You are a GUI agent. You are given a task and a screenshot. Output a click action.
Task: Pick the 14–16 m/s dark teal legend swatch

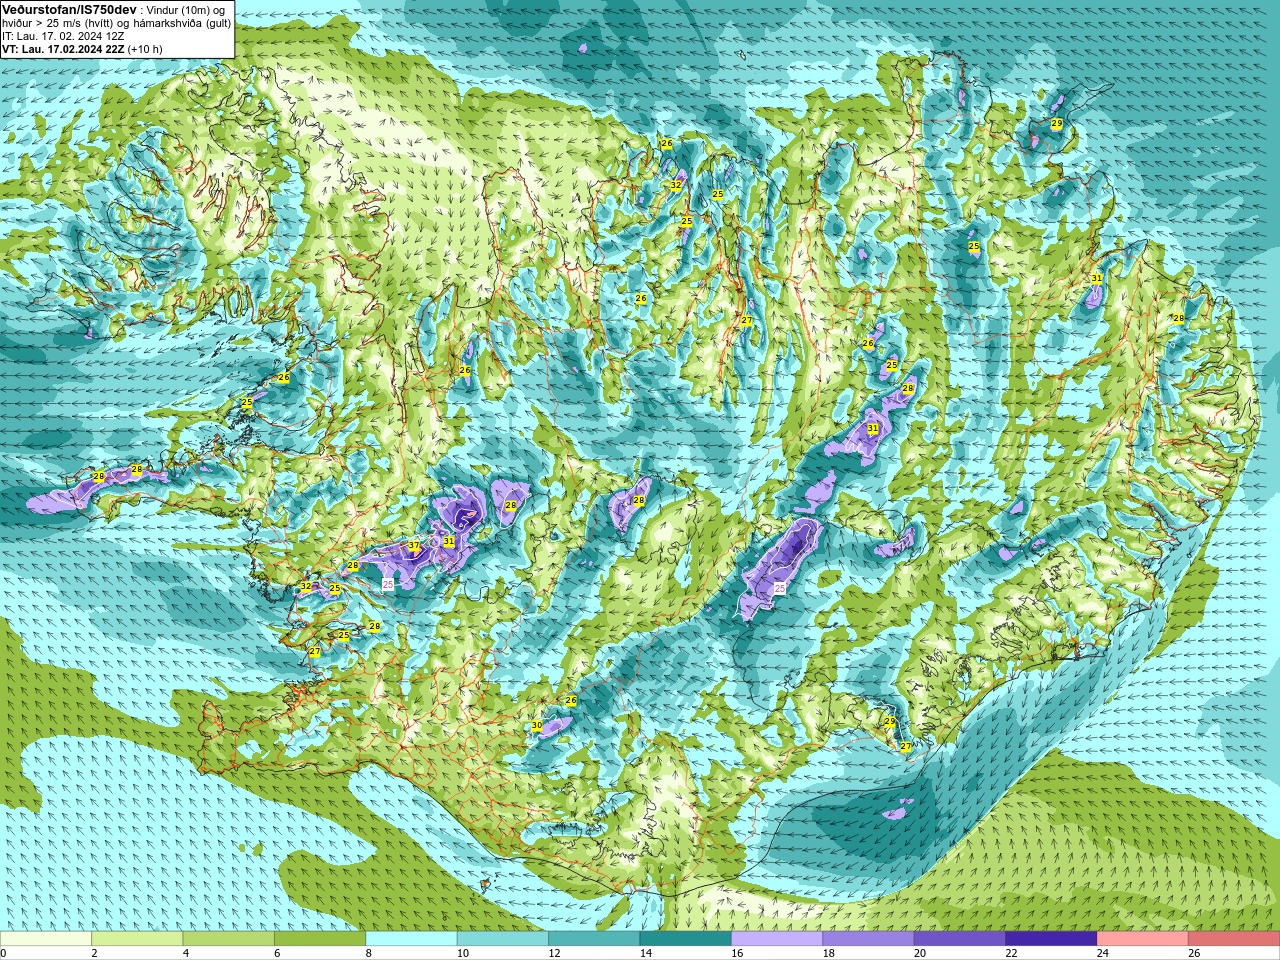685,939
